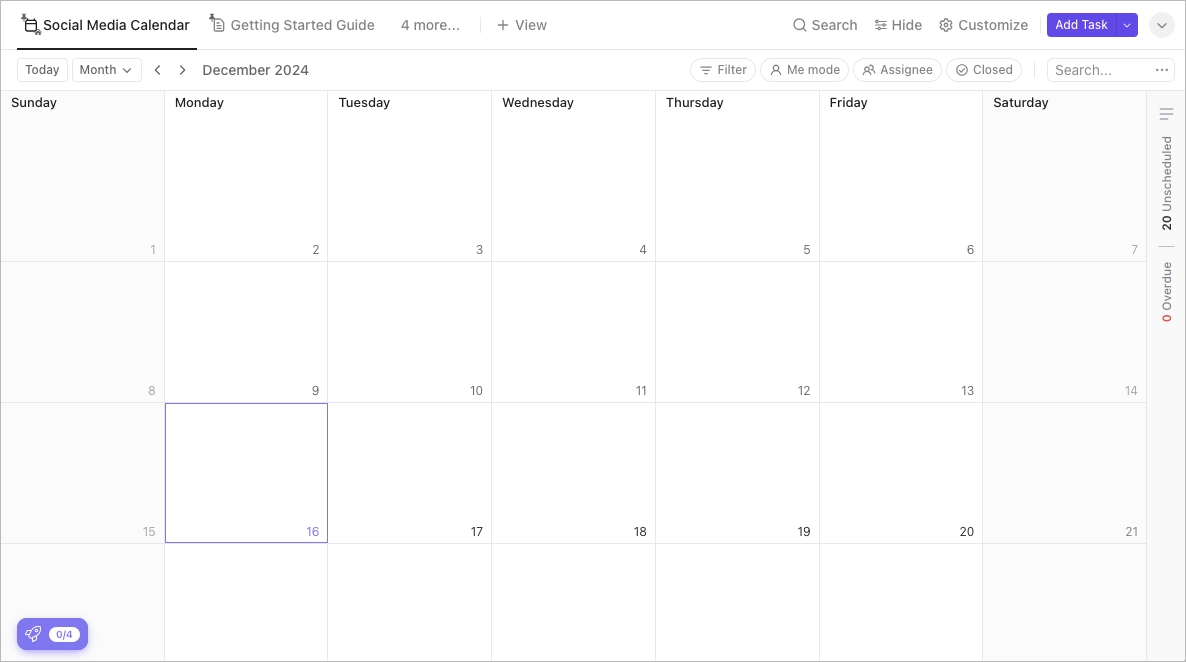Expand the 4 more hidden views
This screenshot has height=662, width=1186.
[x=430, y=25]
